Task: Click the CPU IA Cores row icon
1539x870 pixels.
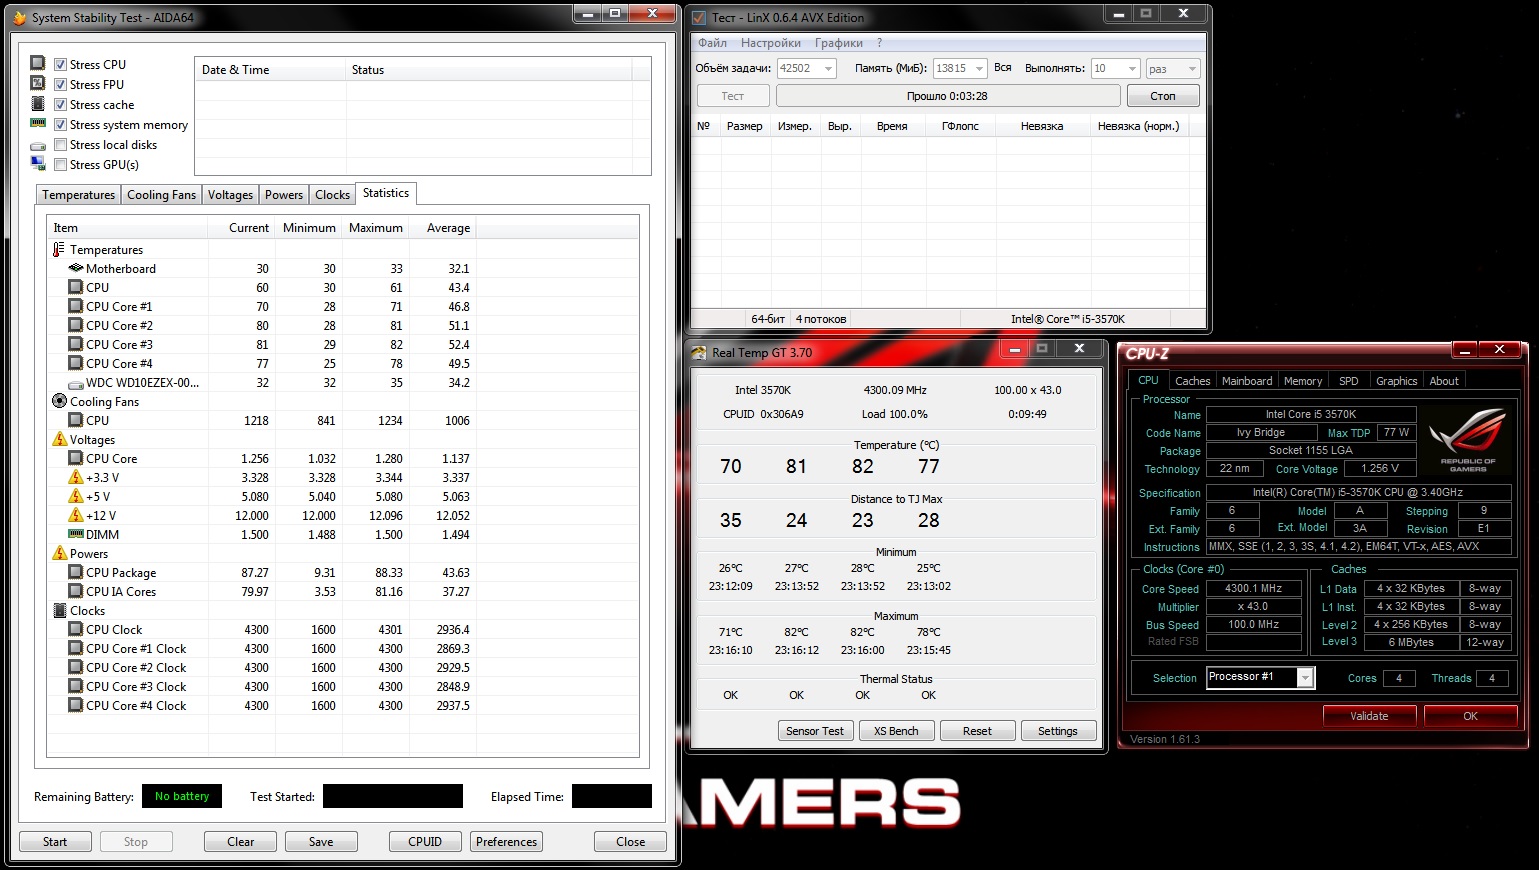Action: coord(75,592)
